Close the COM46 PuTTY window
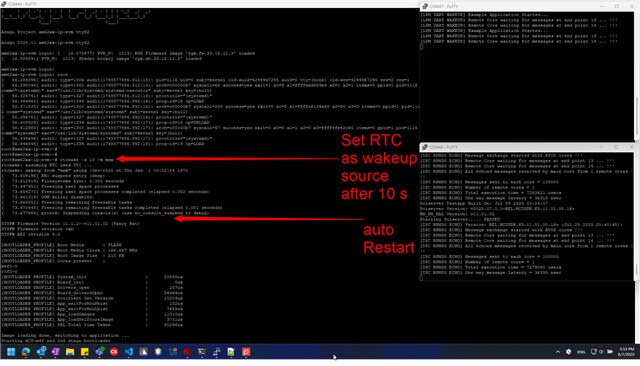The image size is (640, 366). [x=631, y=147]
